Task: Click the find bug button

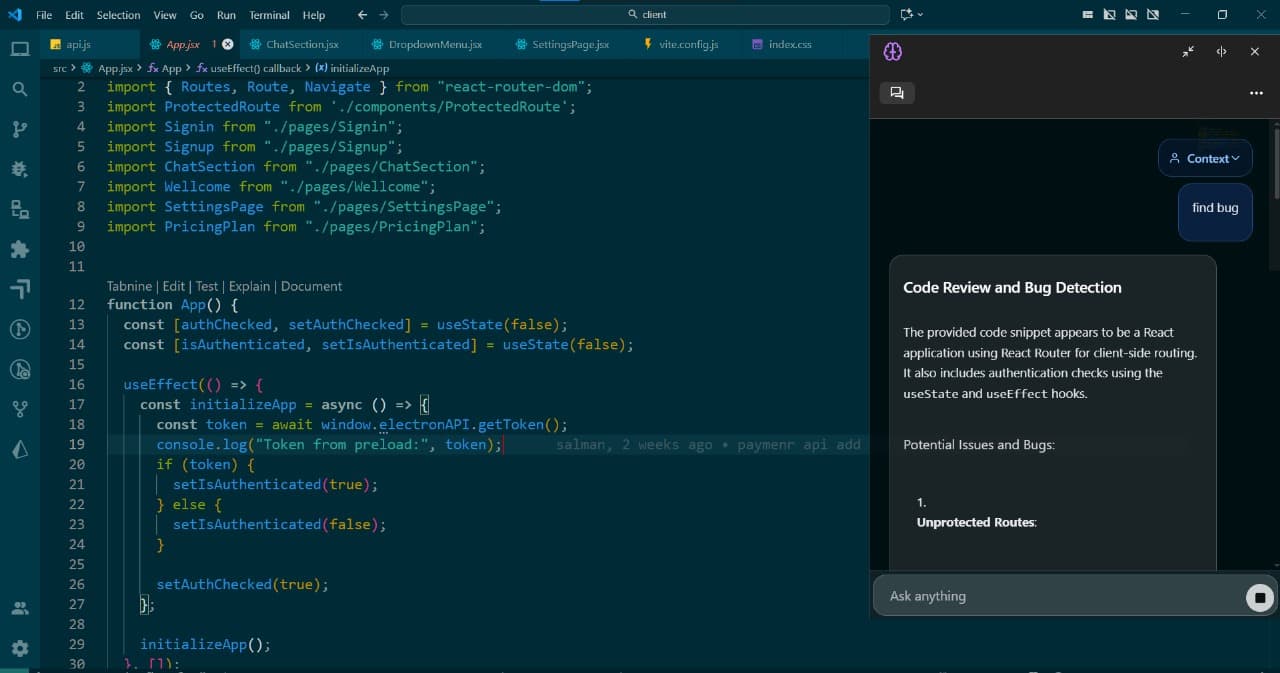Action: pos(1214,208)
